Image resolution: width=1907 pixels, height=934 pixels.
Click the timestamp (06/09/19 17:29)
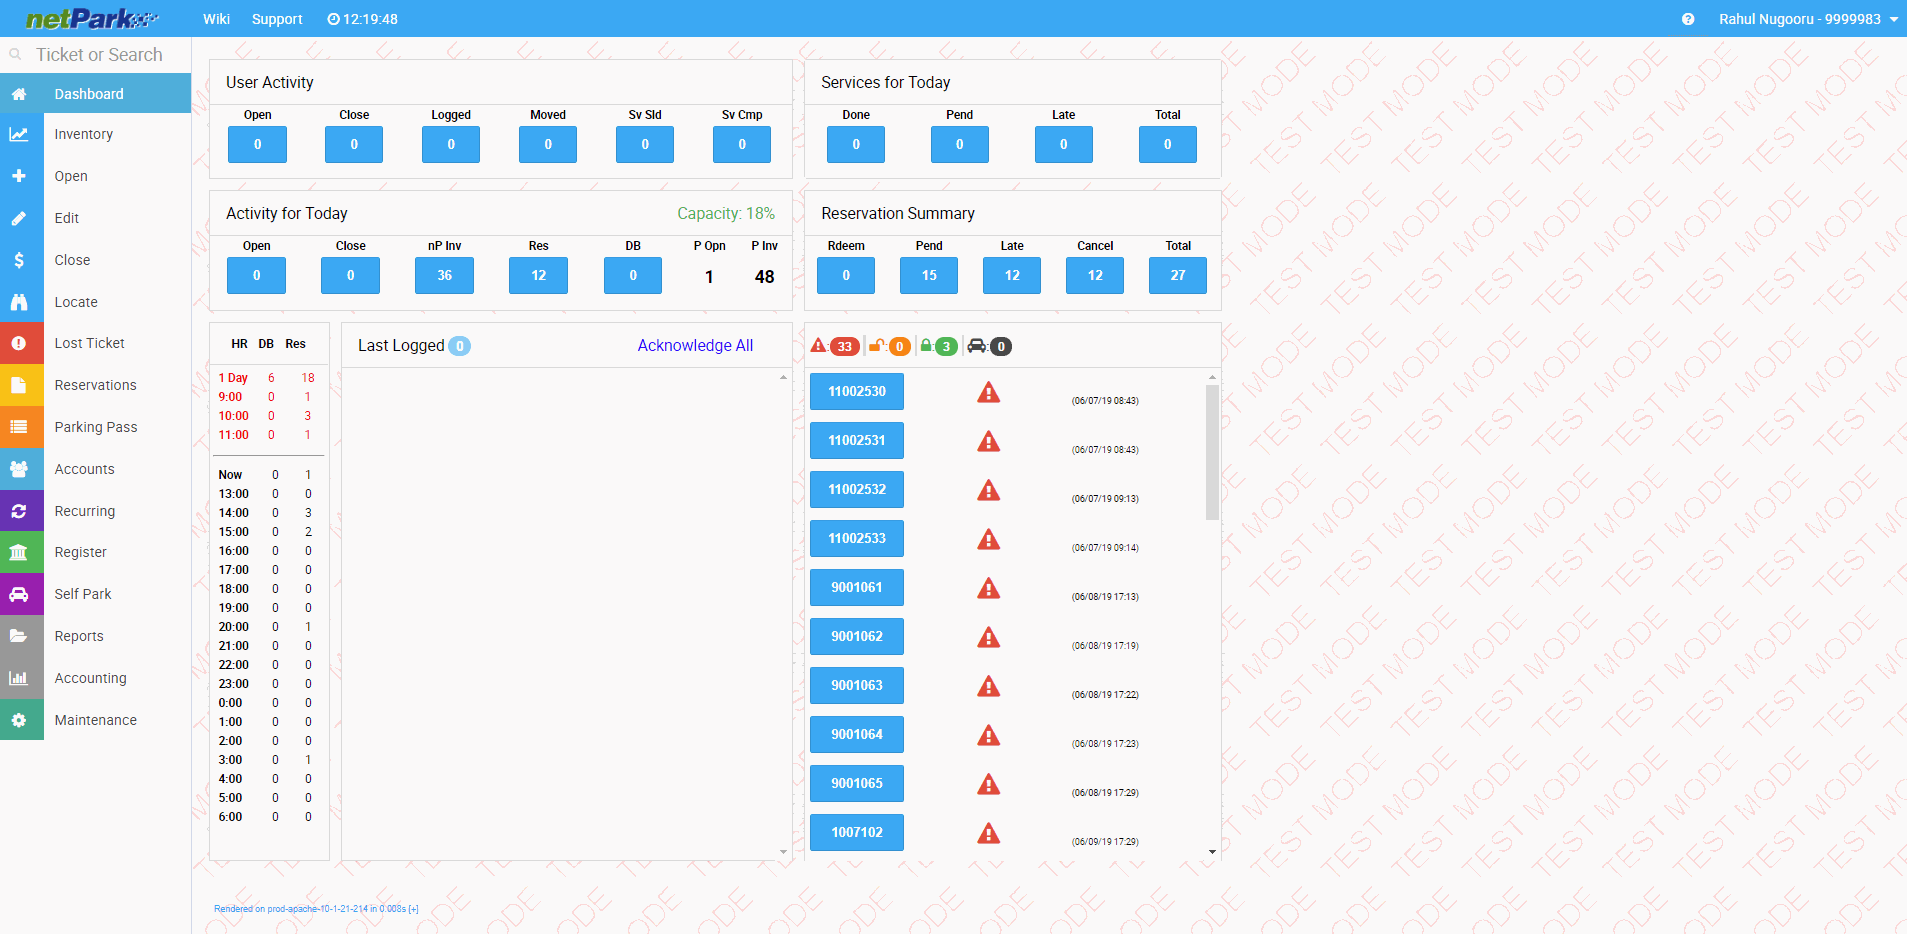click(1105, 842)
